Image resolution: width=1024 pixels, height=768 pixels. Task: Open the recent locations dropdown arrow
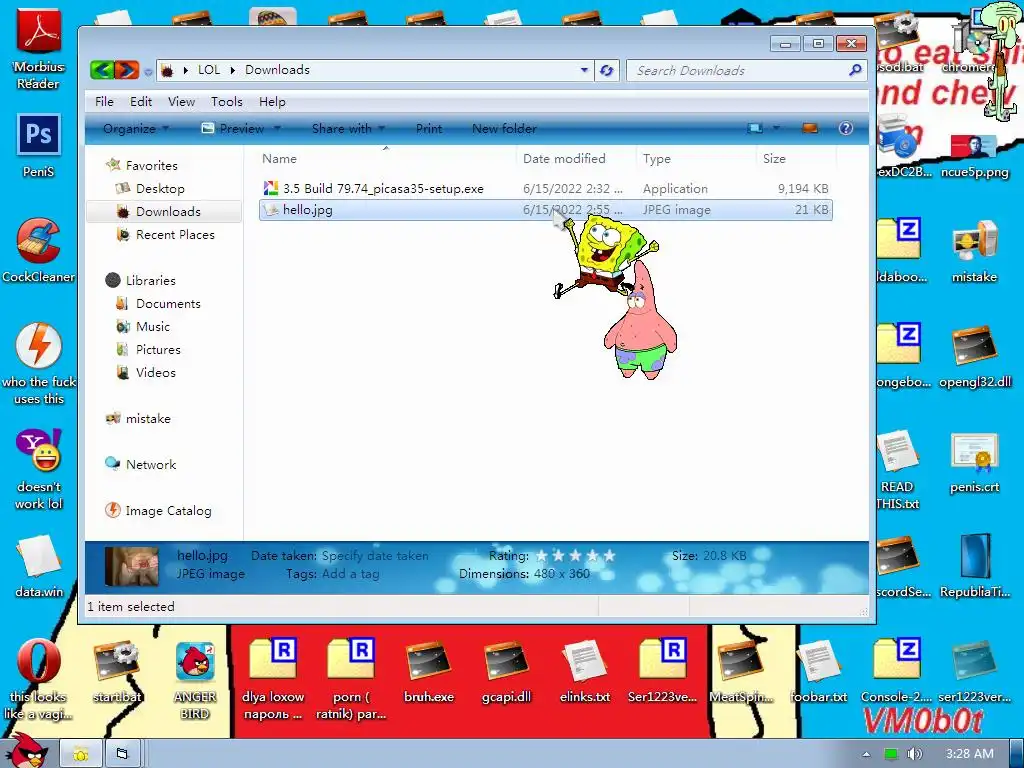point(148,71)
